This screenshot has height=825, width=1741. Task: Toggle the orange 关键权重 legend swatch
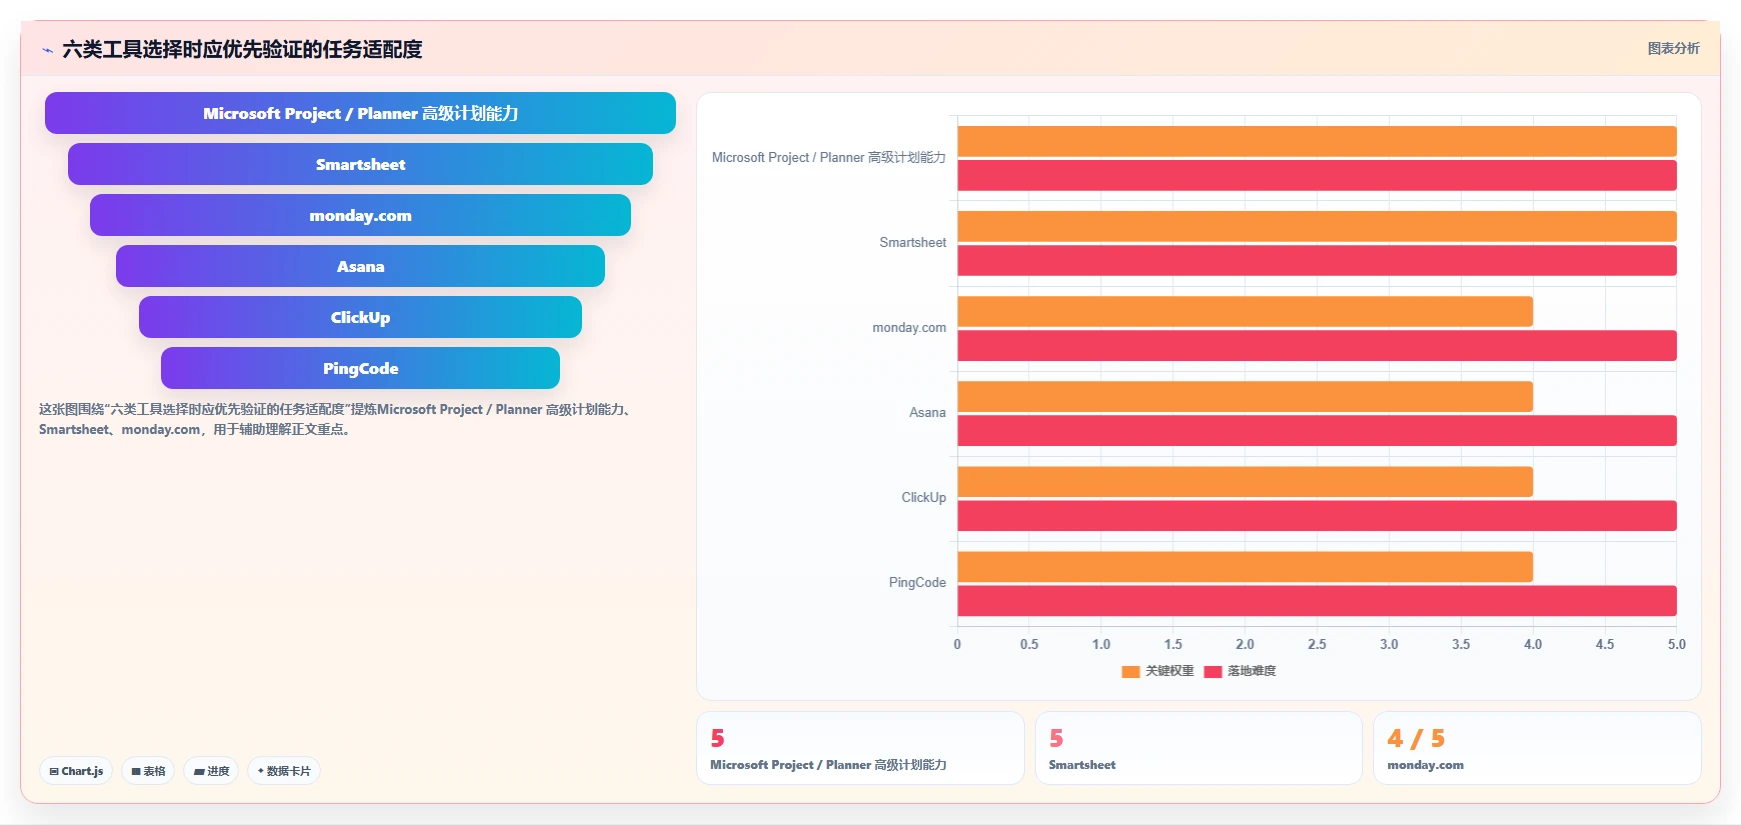coord(1131,672)
